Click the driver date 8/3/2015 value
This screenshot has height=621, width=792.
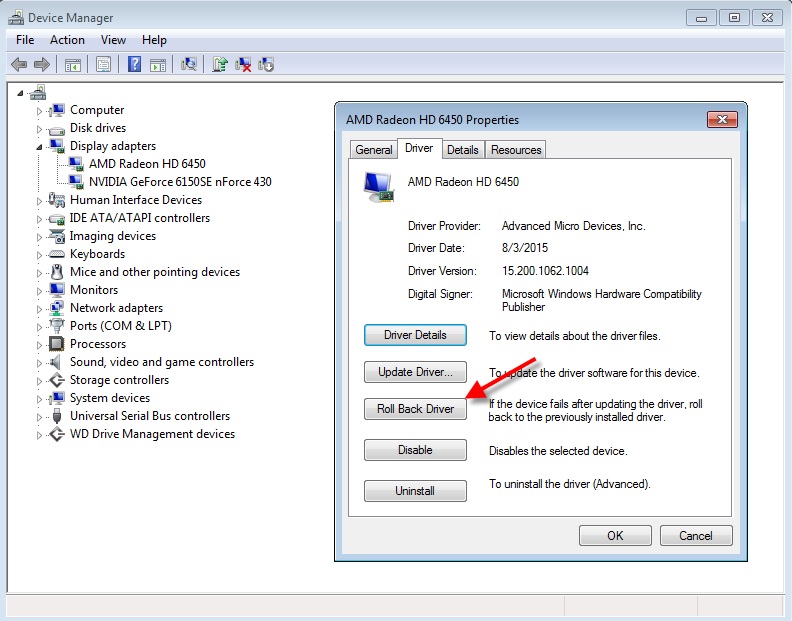coord(525,248)
